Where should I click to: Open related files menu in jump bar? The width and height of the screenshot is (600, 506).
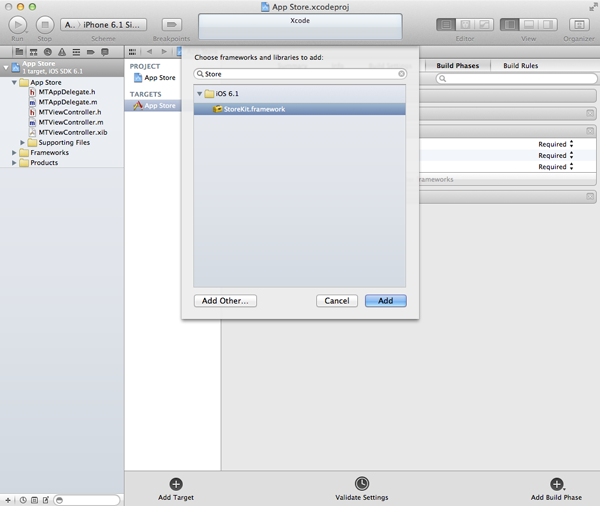pyautogui.click(x=132, y=52)
